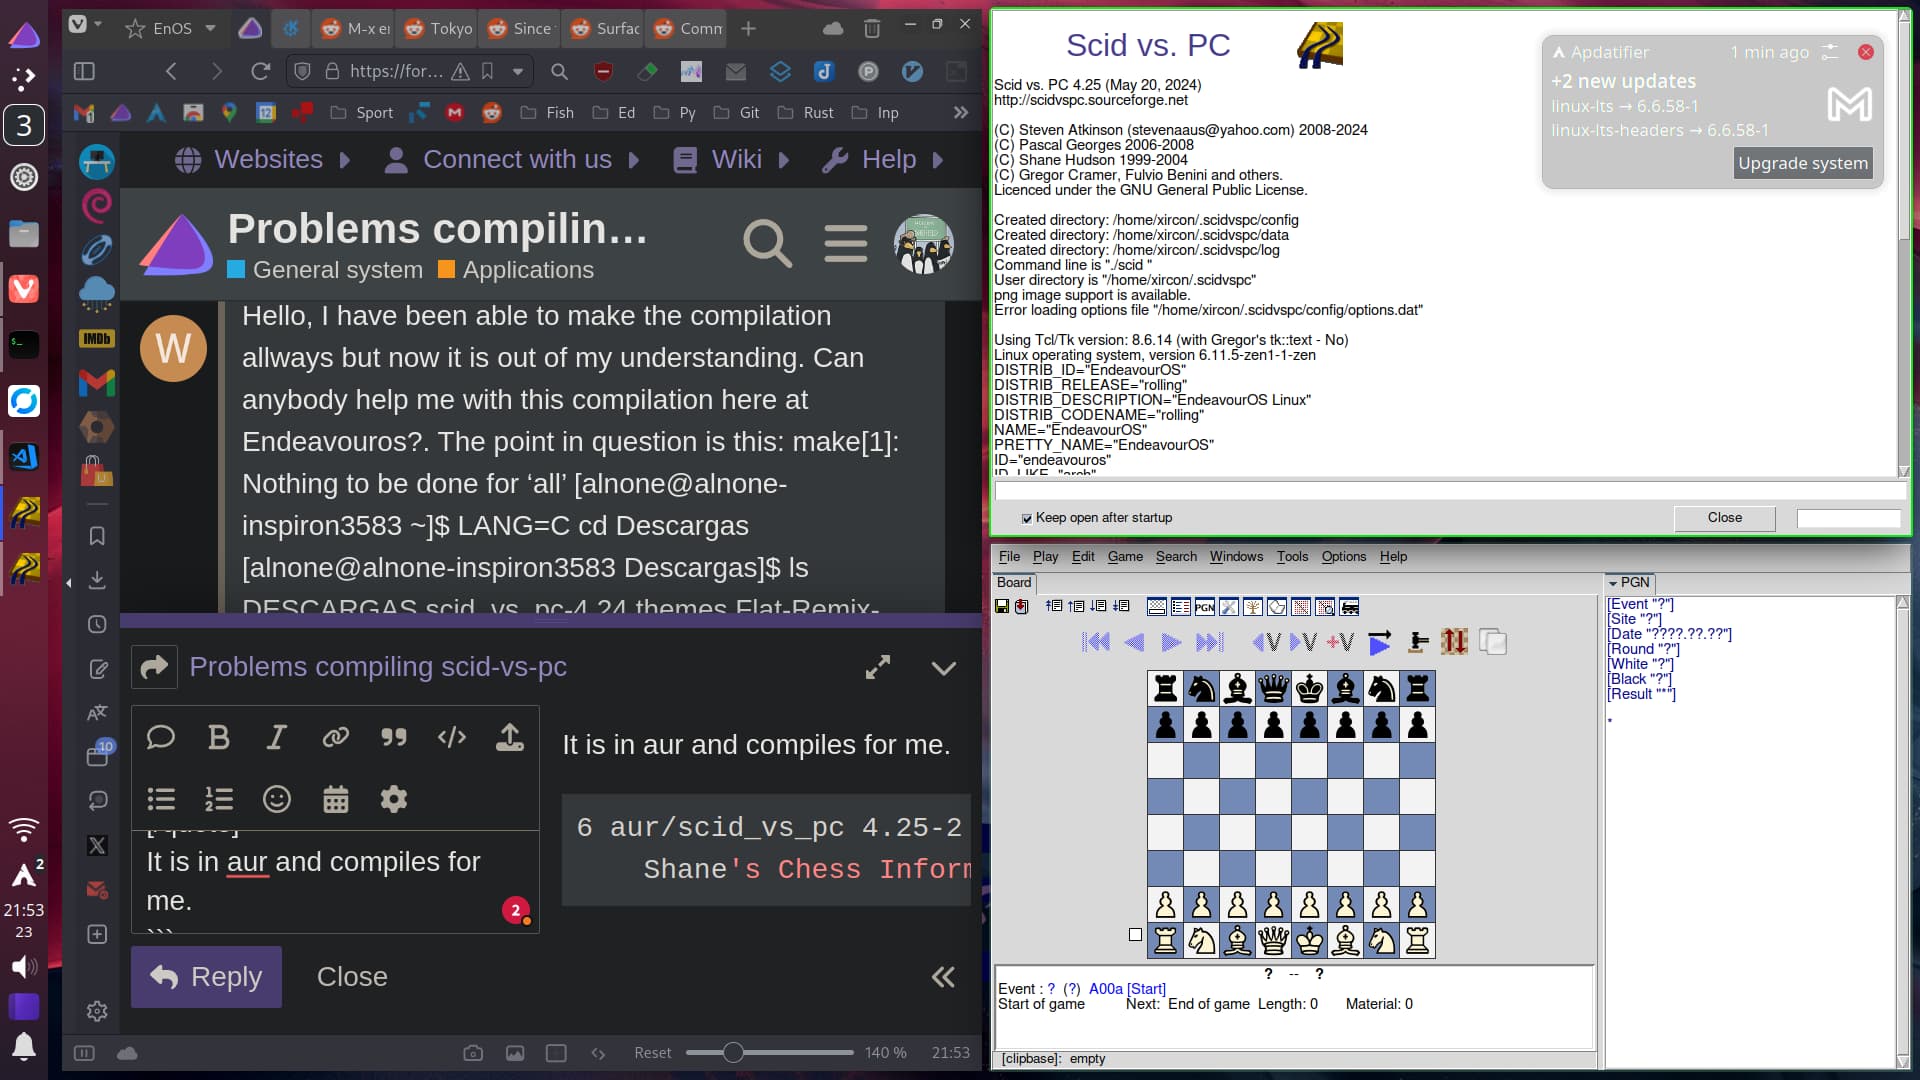The image size is (1920, 1080).
Task: Show more bookmarks with double chevron
Action: click(961, 112)
